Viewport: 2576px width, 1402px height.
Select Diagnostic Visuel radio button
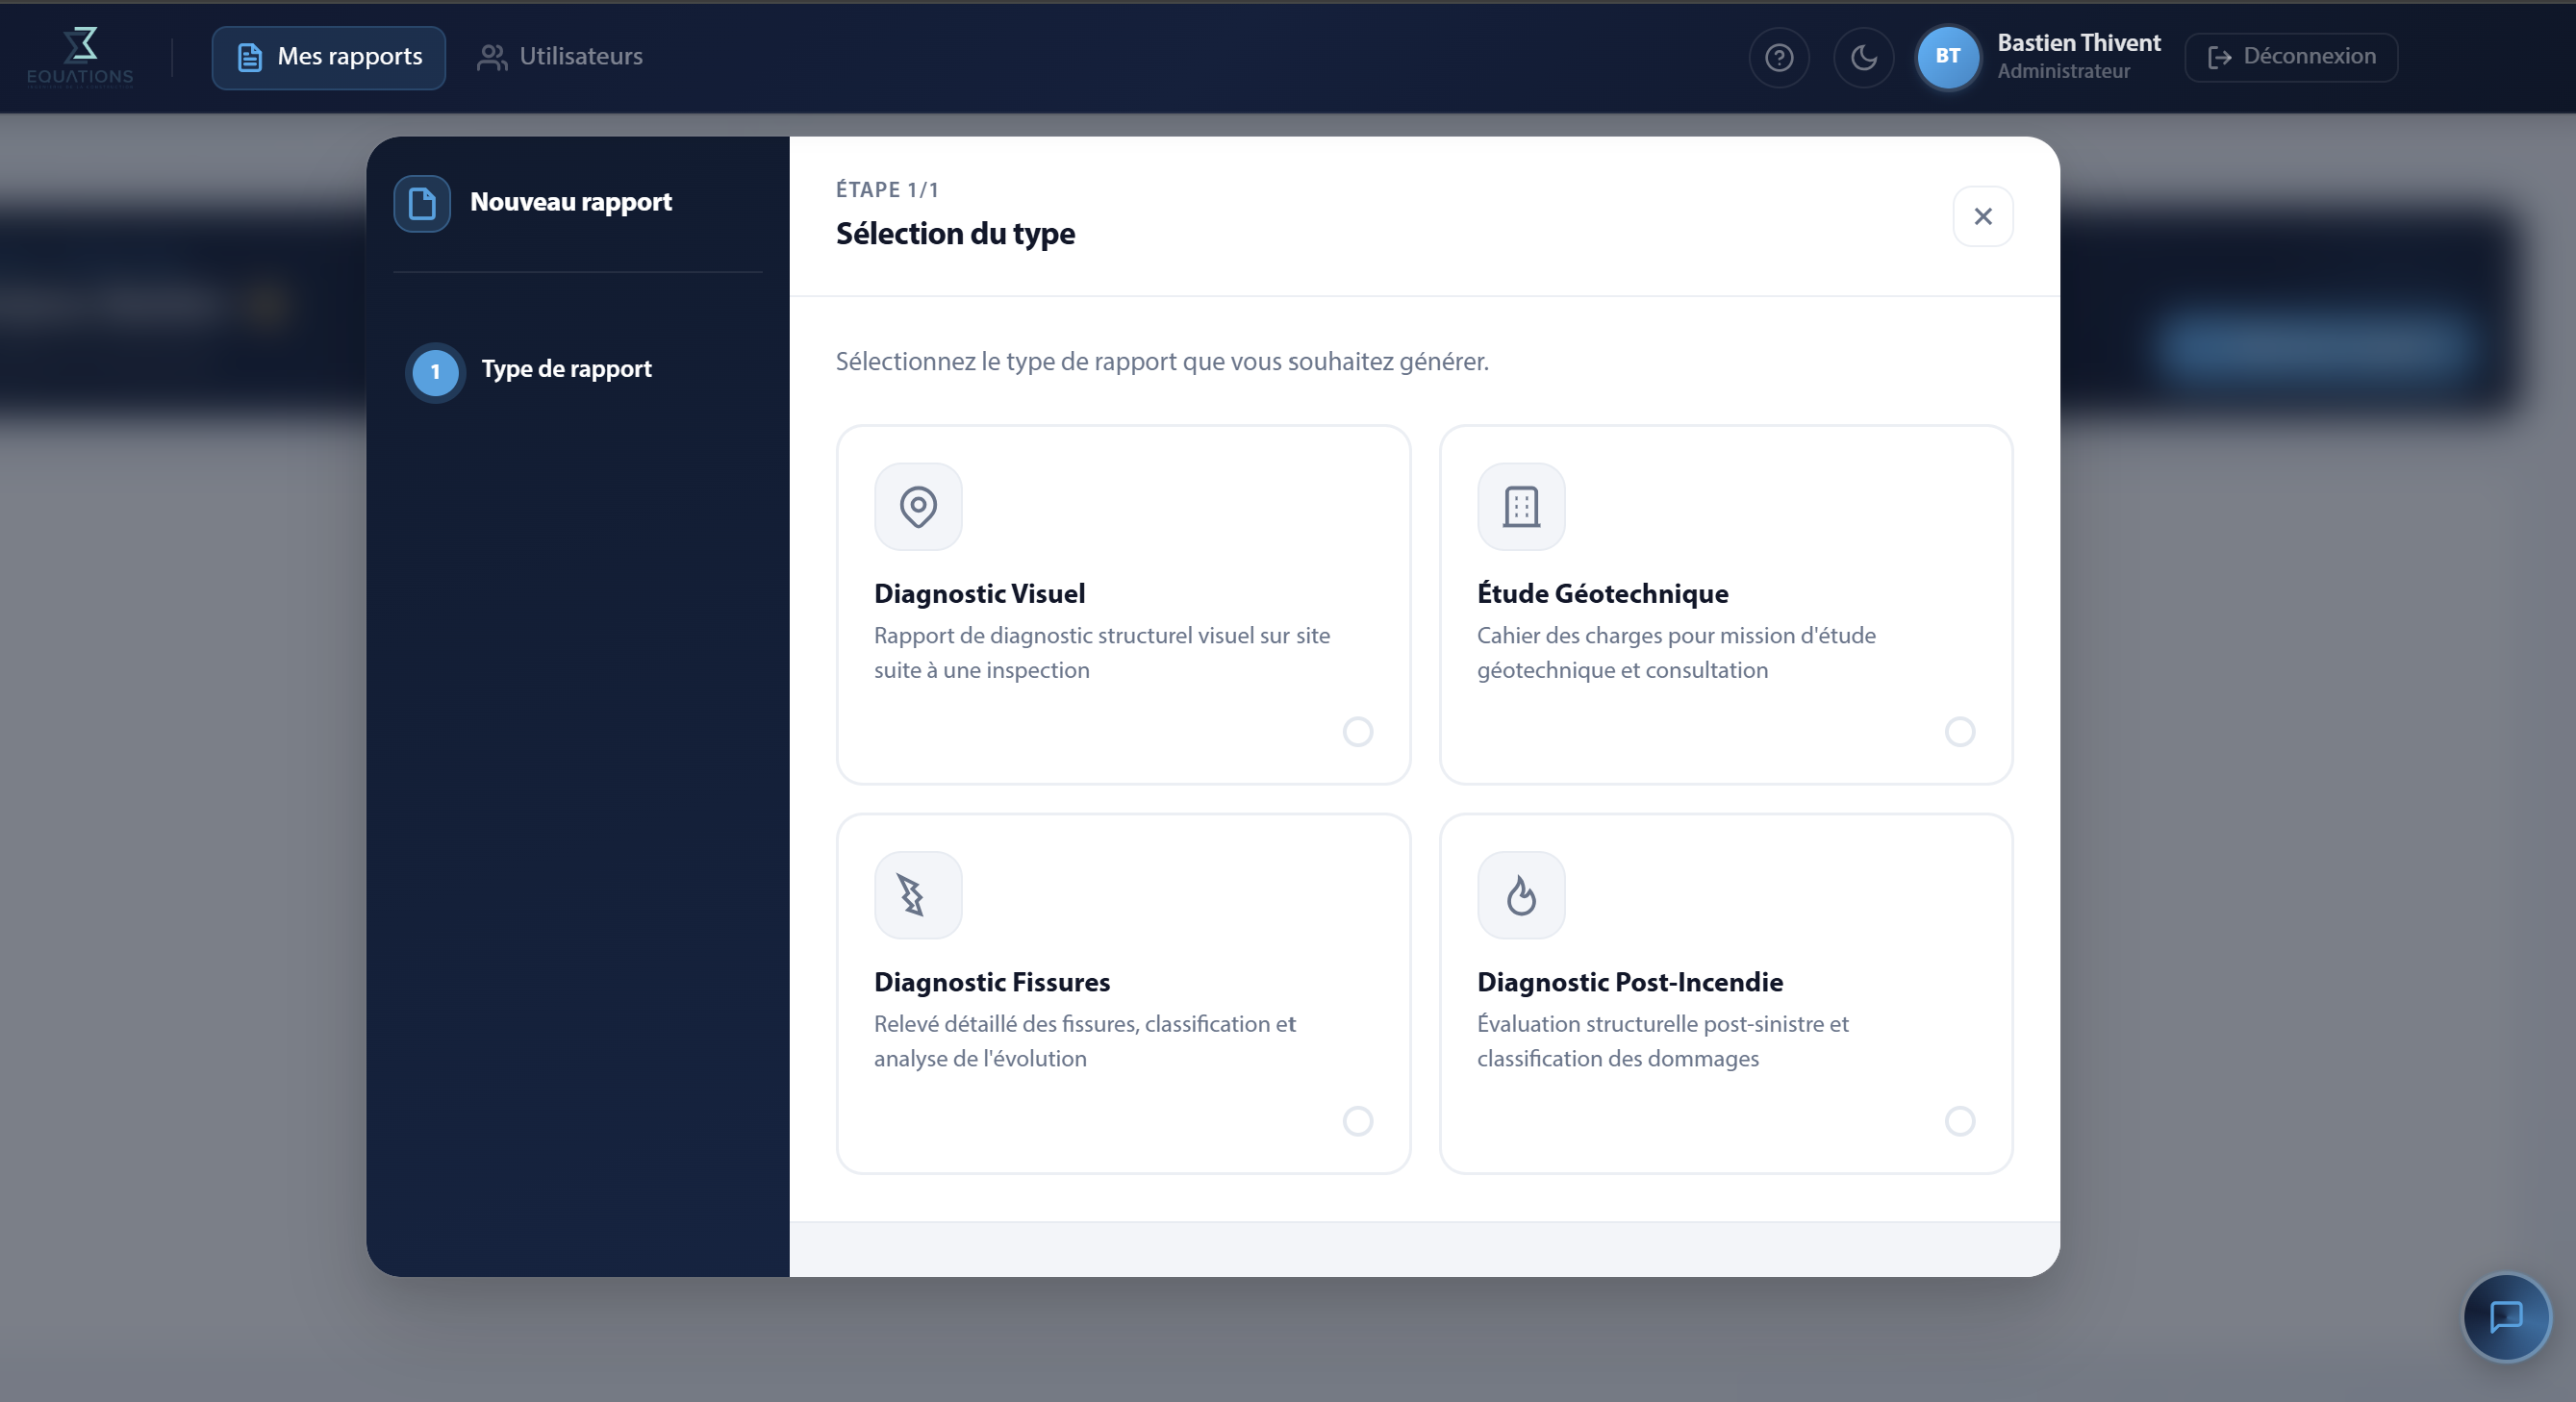(1357, 731)
